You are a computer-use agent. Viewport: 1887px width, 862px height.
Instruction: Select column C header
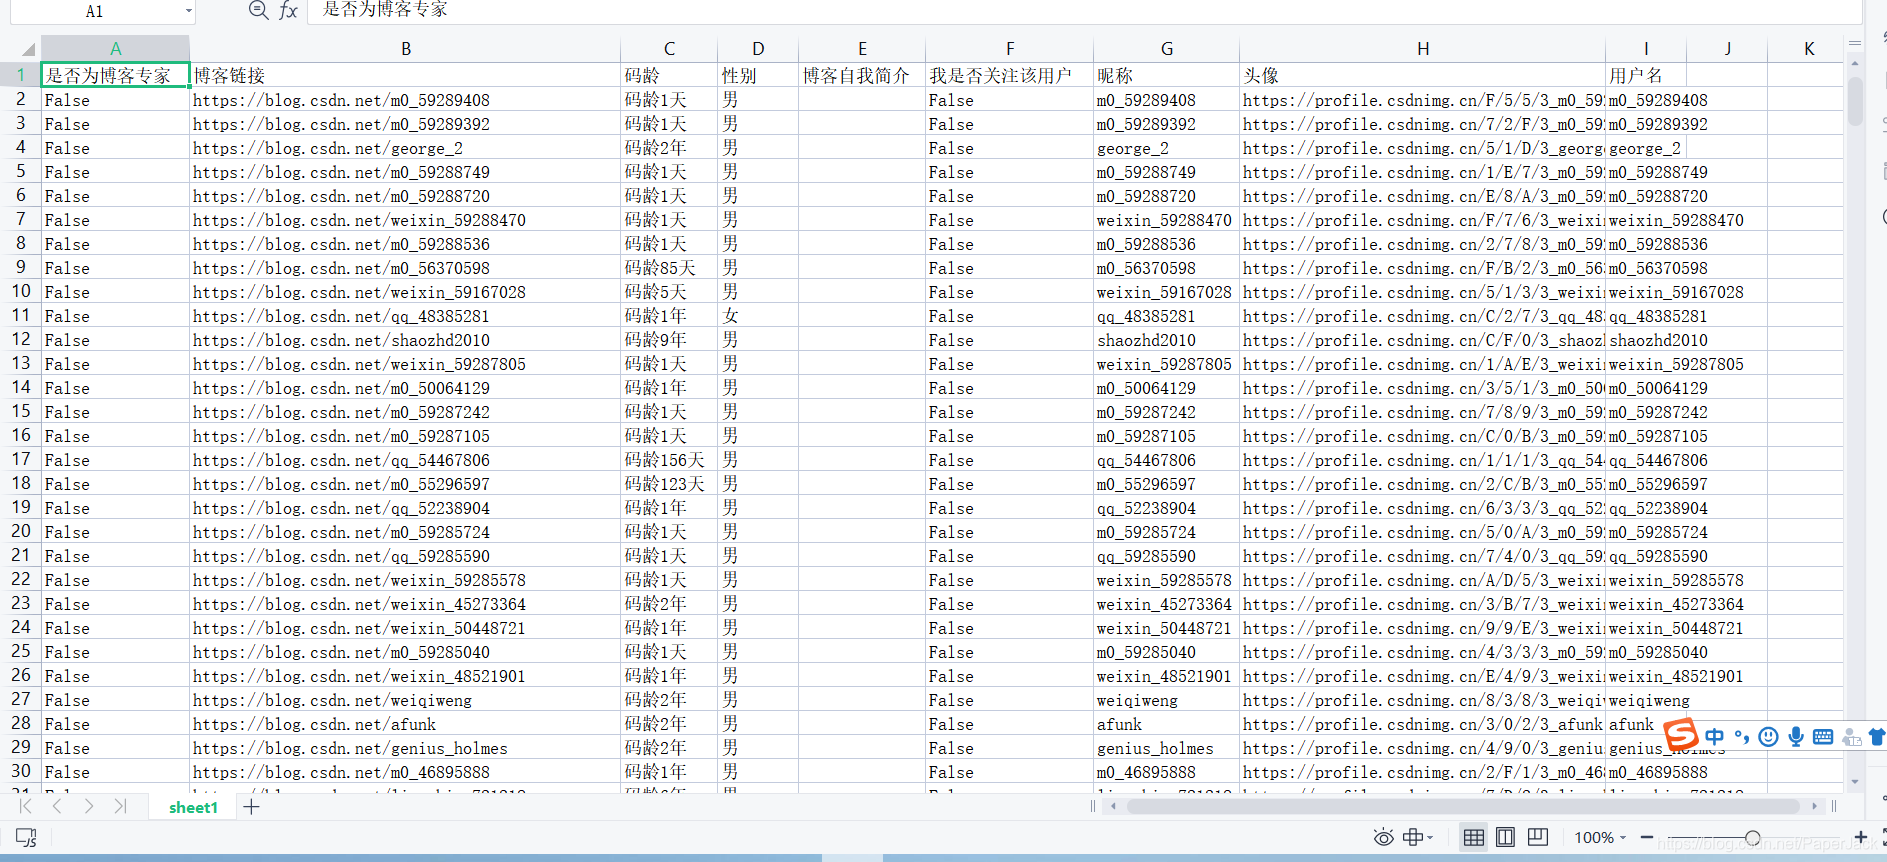[669, 48]
